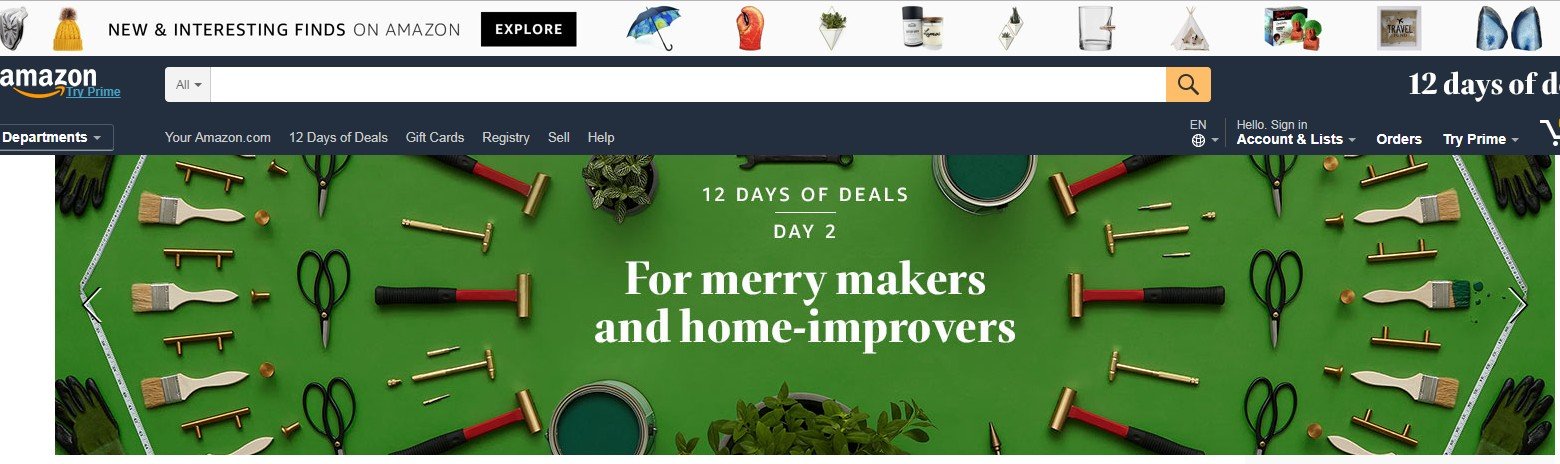Expand Account & Lists menu

coord(1296,139)
